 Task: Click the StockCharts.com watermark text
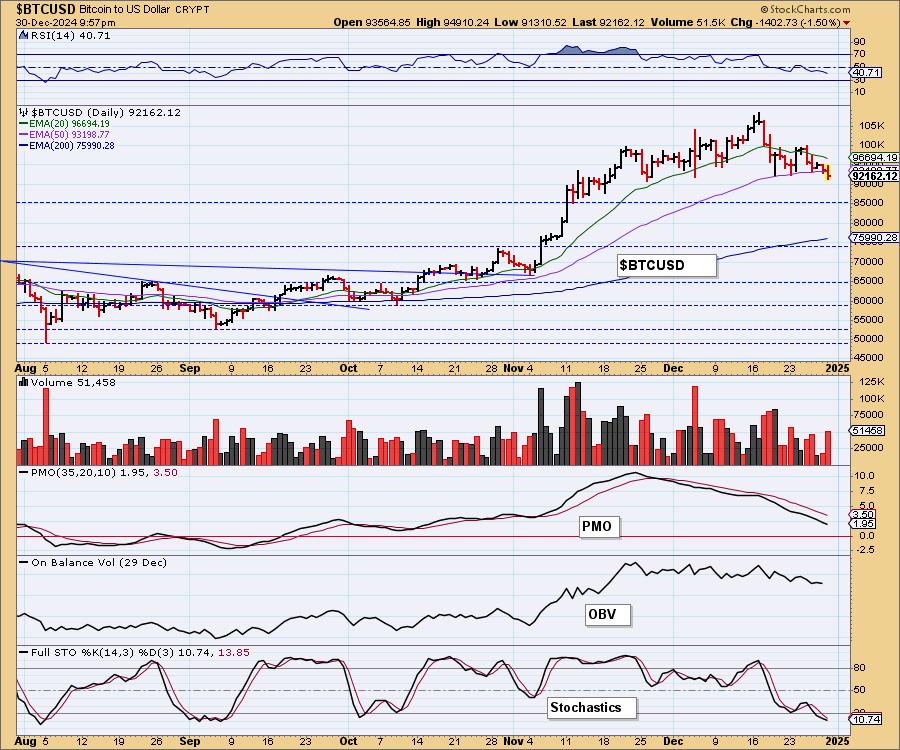(x=805, y=9)
